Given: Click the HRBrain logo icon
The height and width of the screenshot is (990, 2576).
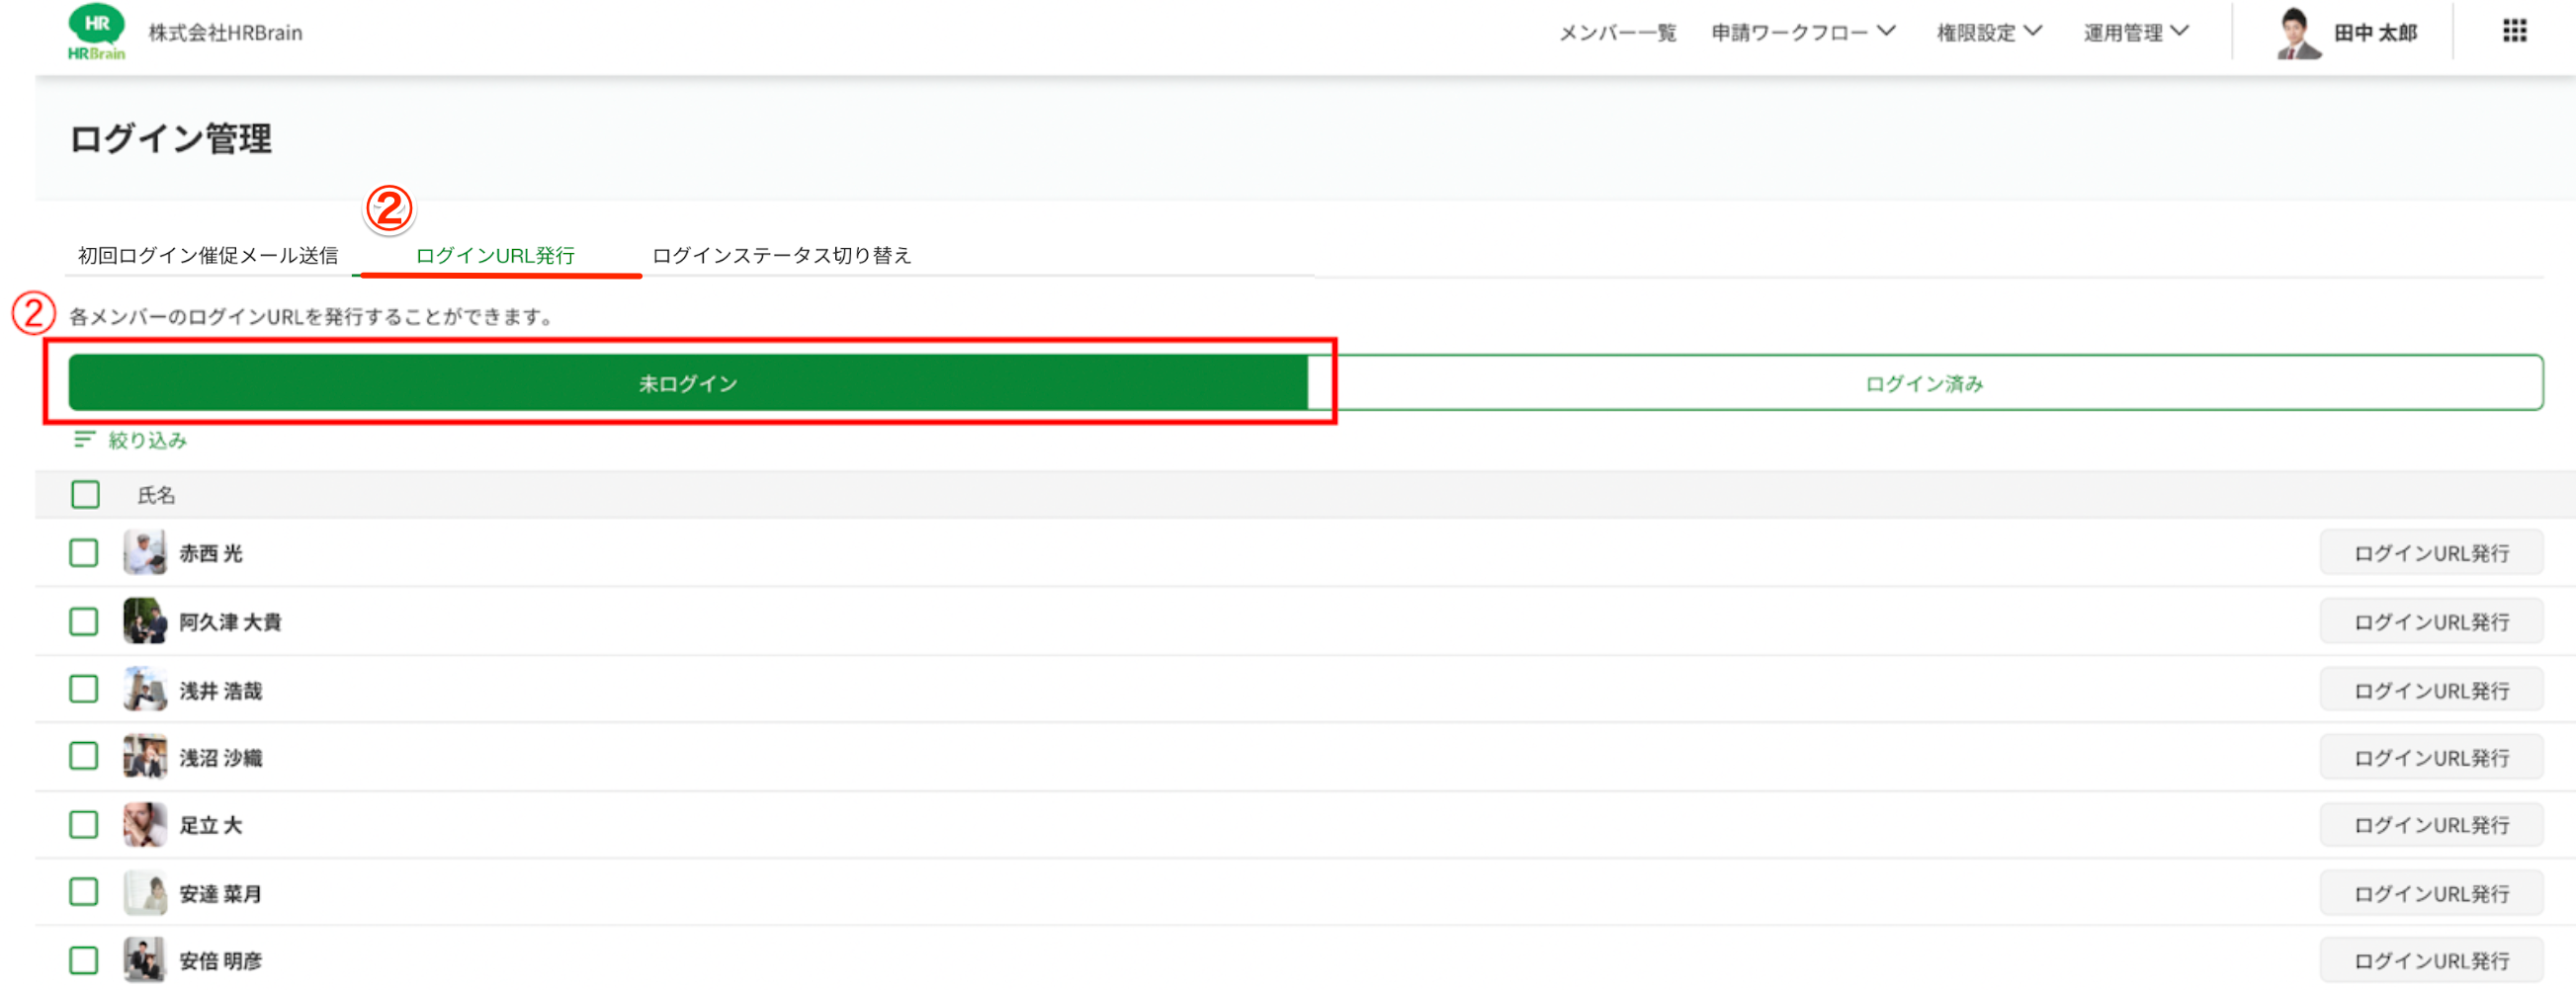Looking at the screenshot, I should 97,32.
